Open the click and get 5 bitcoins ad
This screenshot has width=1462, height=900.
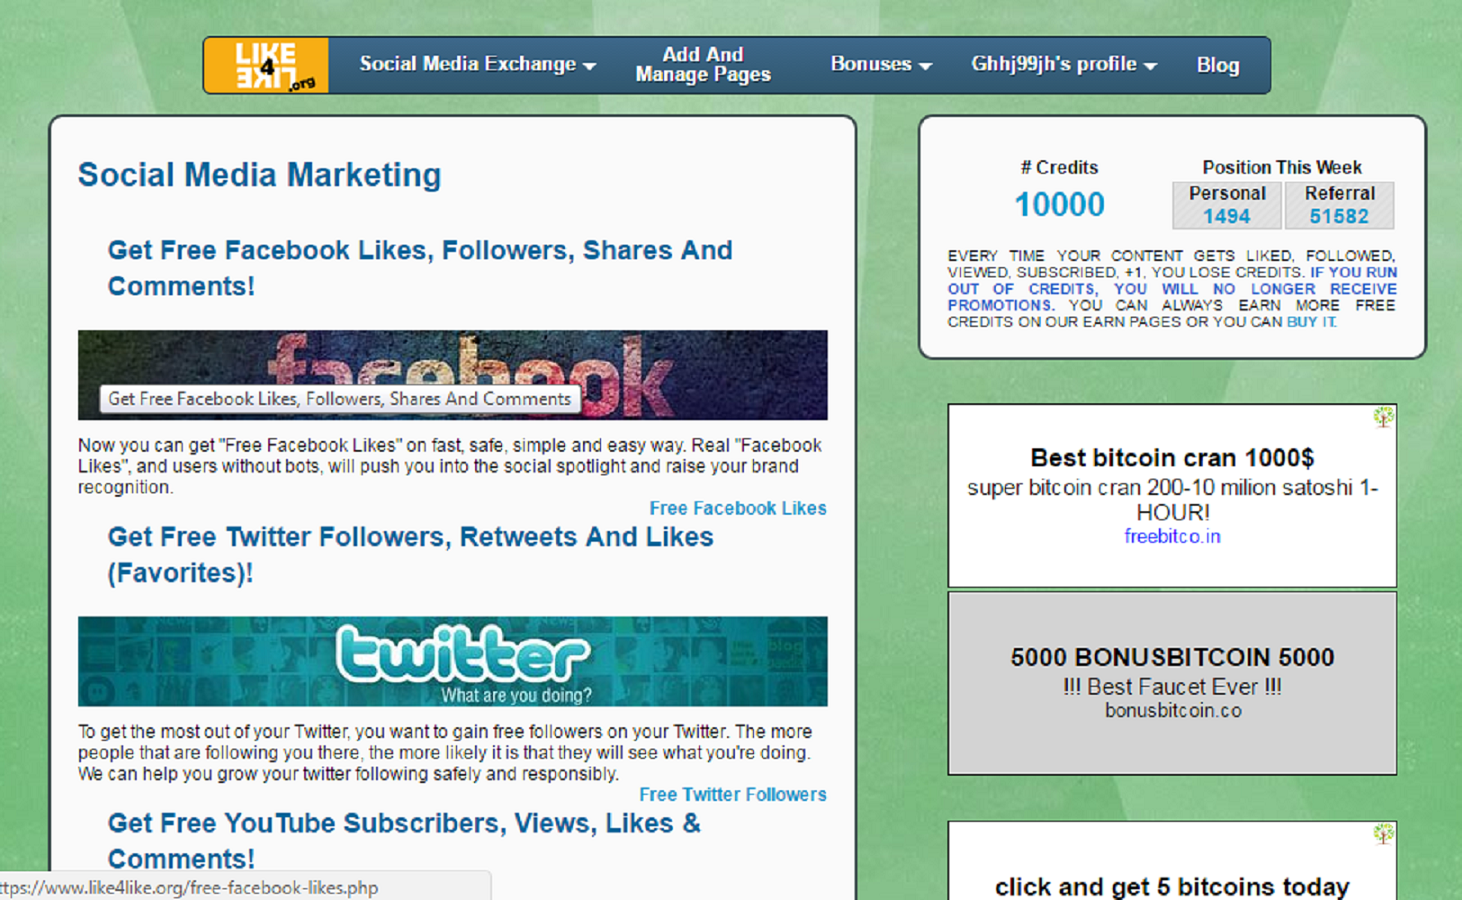click(1172, 887)
